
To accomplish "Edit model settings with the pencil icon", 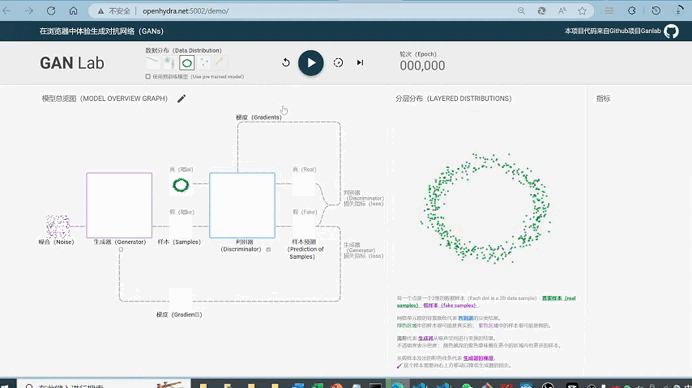I will [181, 98].
